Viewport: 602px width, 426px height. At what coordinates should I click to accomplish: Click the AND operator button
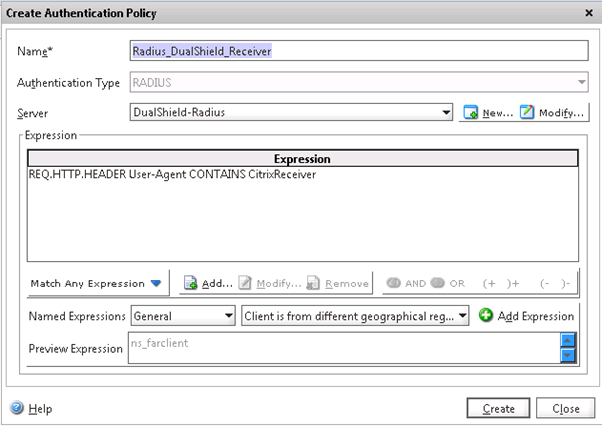(x=395, y=283)
